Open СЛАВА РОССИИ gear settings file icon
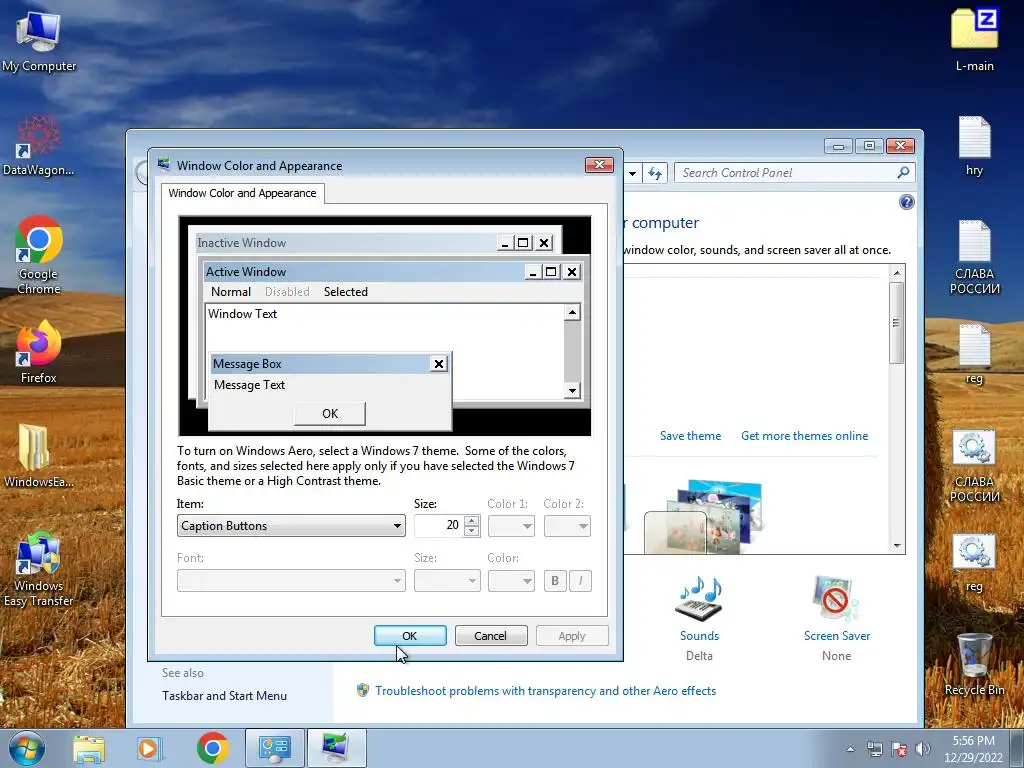Viewport: 1024px width, 768px height. (974, 466)
